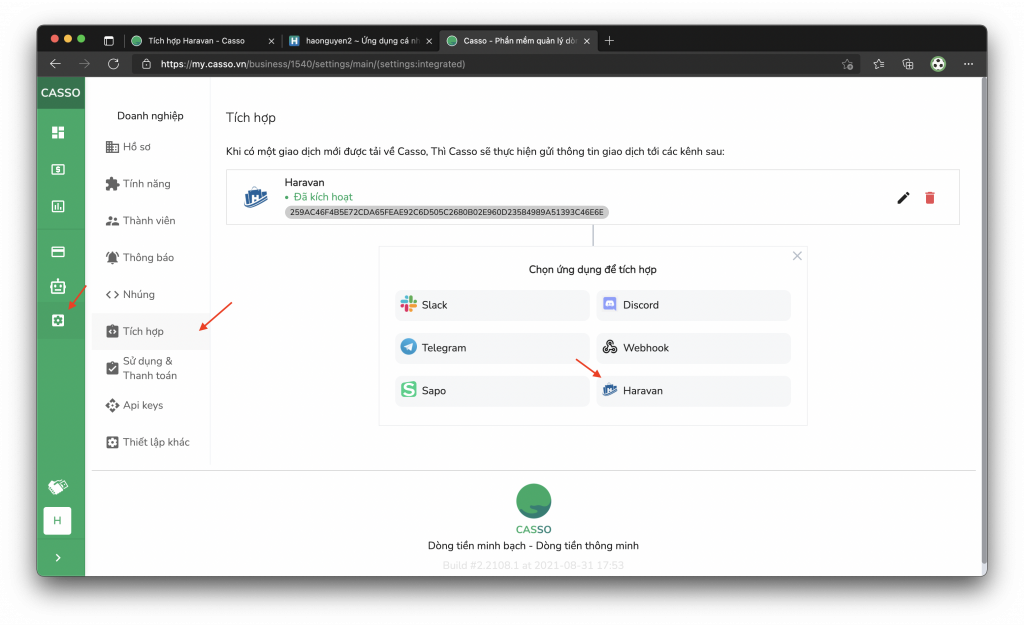The height and width of the screenshot is (625, 1024).
Task: Open Thiết lập khác settings menu
Action: coord(151,442)
